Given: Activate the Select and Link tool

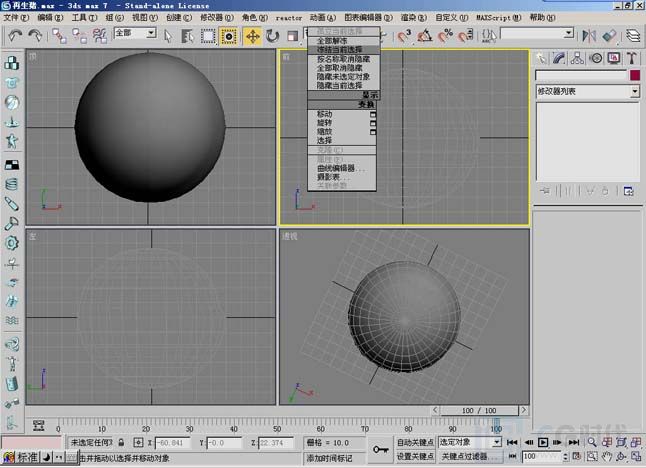Looking at the screenshot, I should (x=59, y=36).
